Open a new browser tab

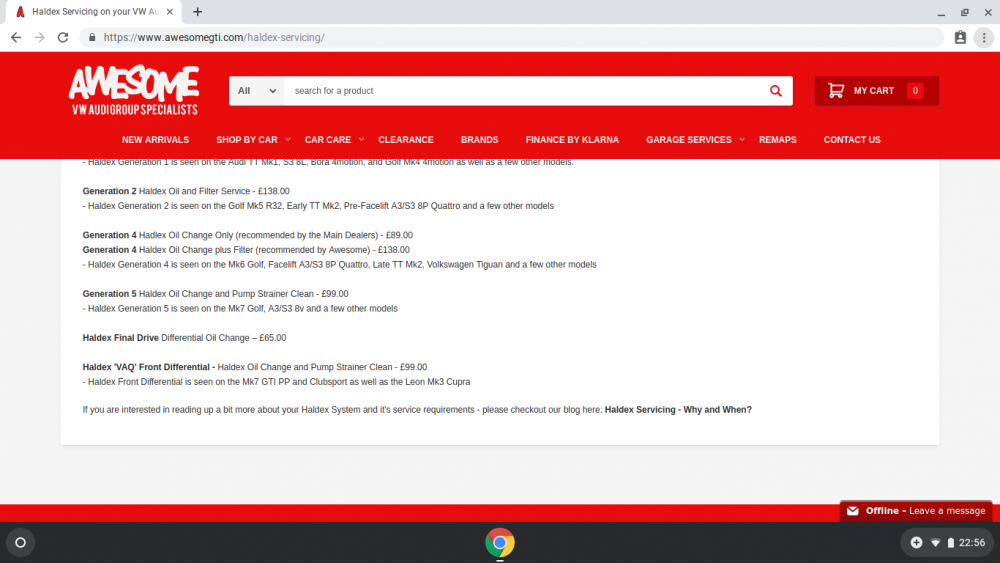tap(198, 11)
